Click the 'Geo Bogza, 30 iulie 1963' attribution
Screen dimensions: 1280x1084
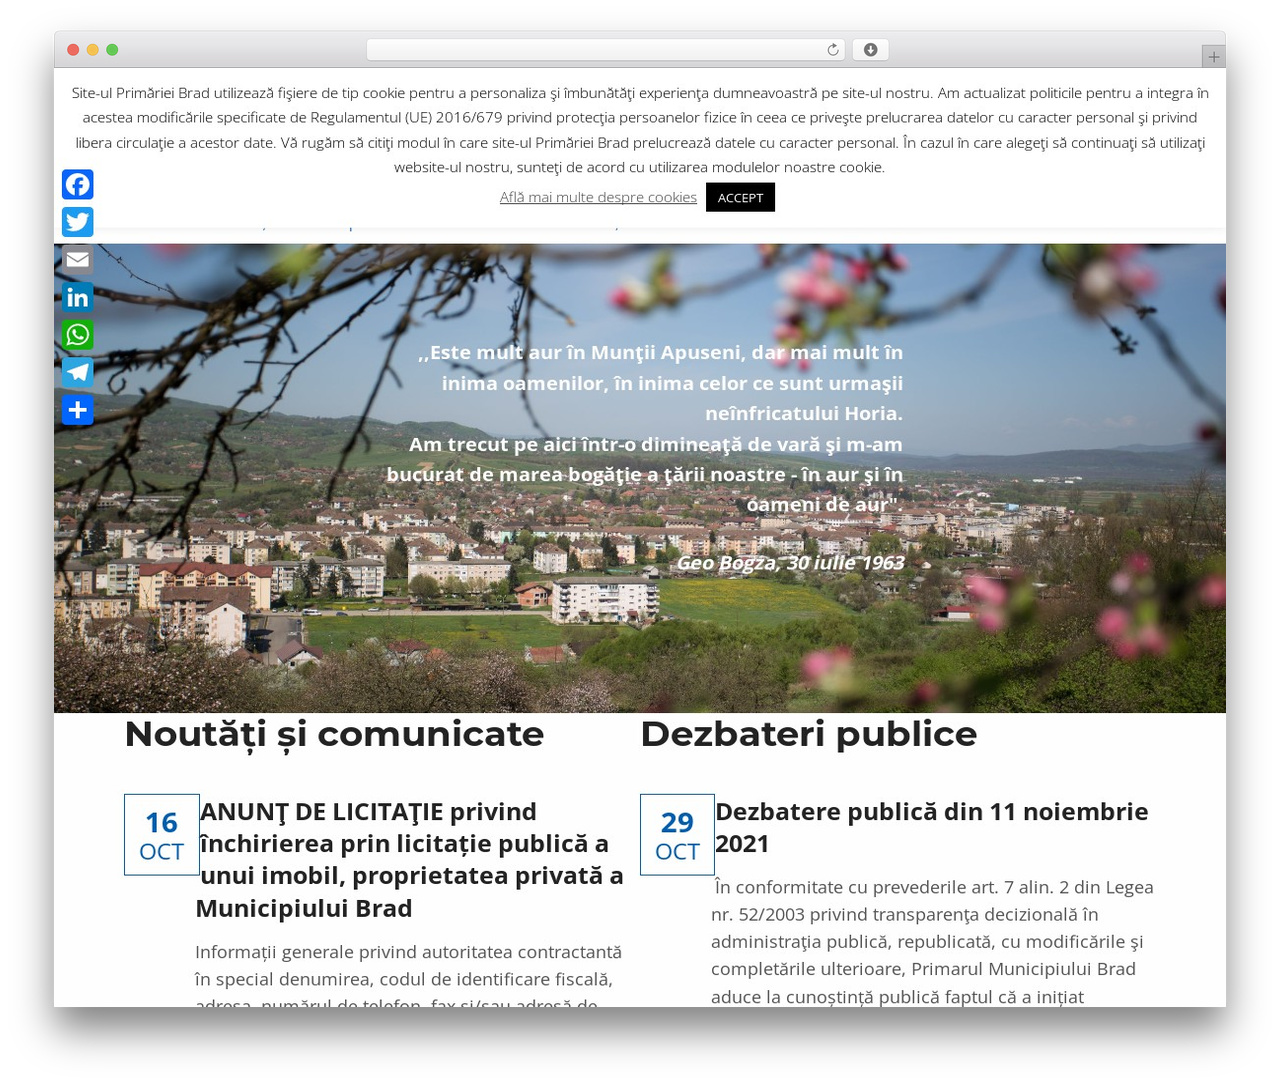[790, 562]
